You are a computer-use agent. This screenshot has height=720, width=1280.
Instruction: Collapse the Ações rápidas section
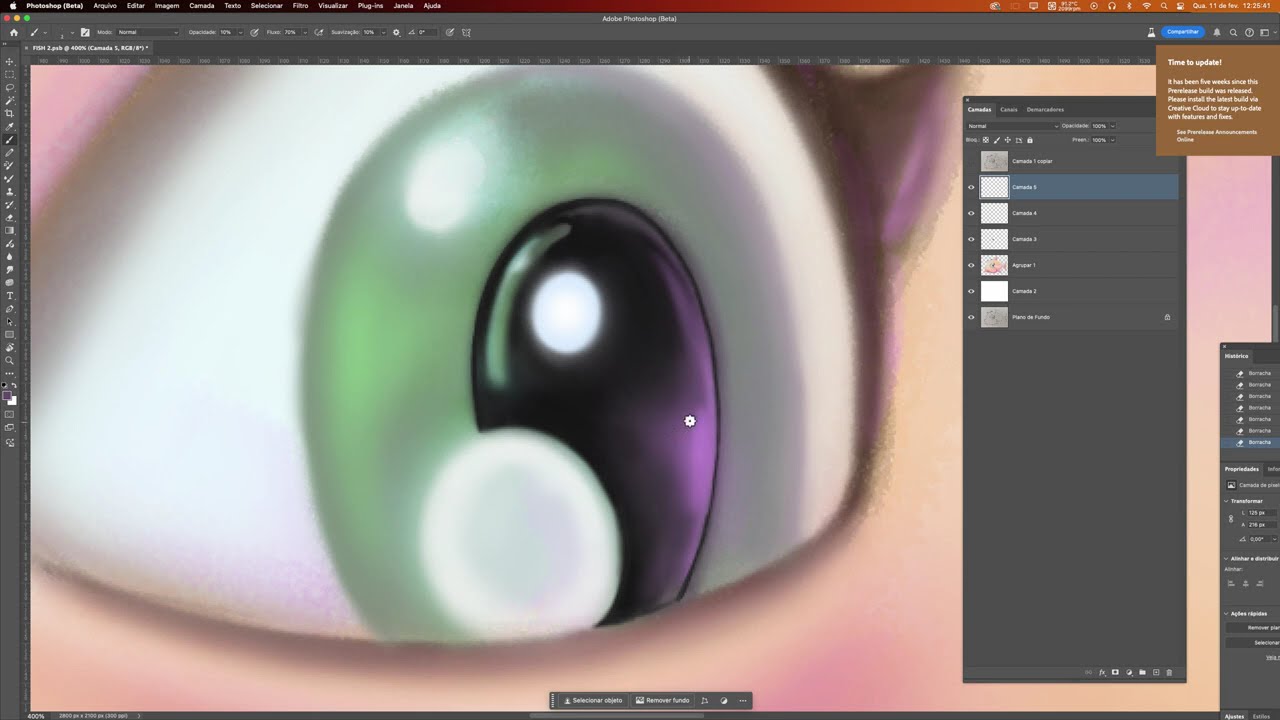[x=1227, y=613]
